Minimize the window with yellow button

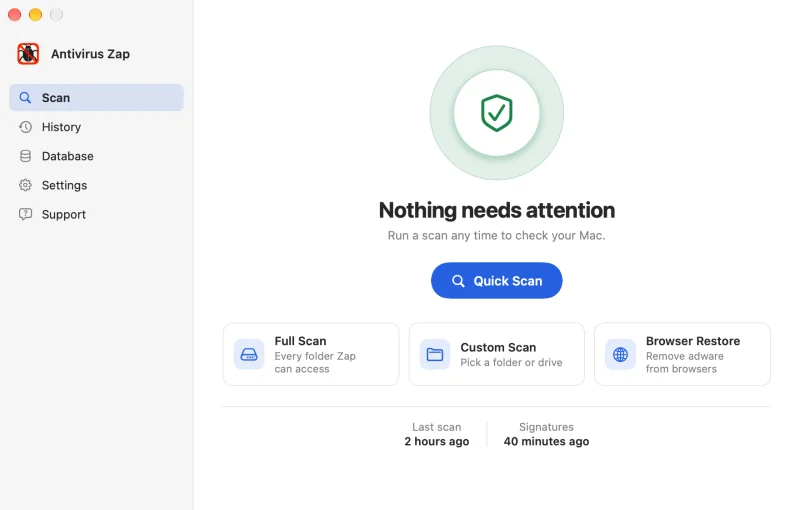coord(35,15)
